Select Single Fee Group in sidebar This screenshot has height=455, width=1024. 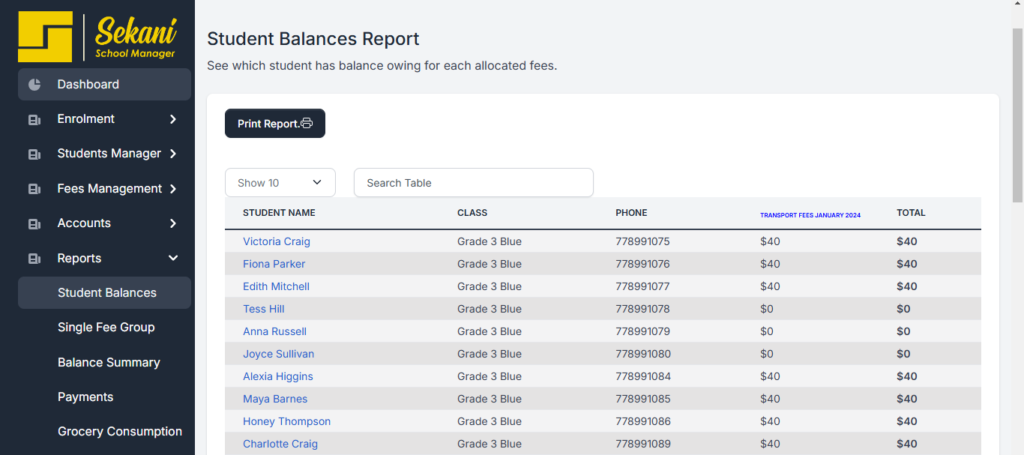point(106,327)
